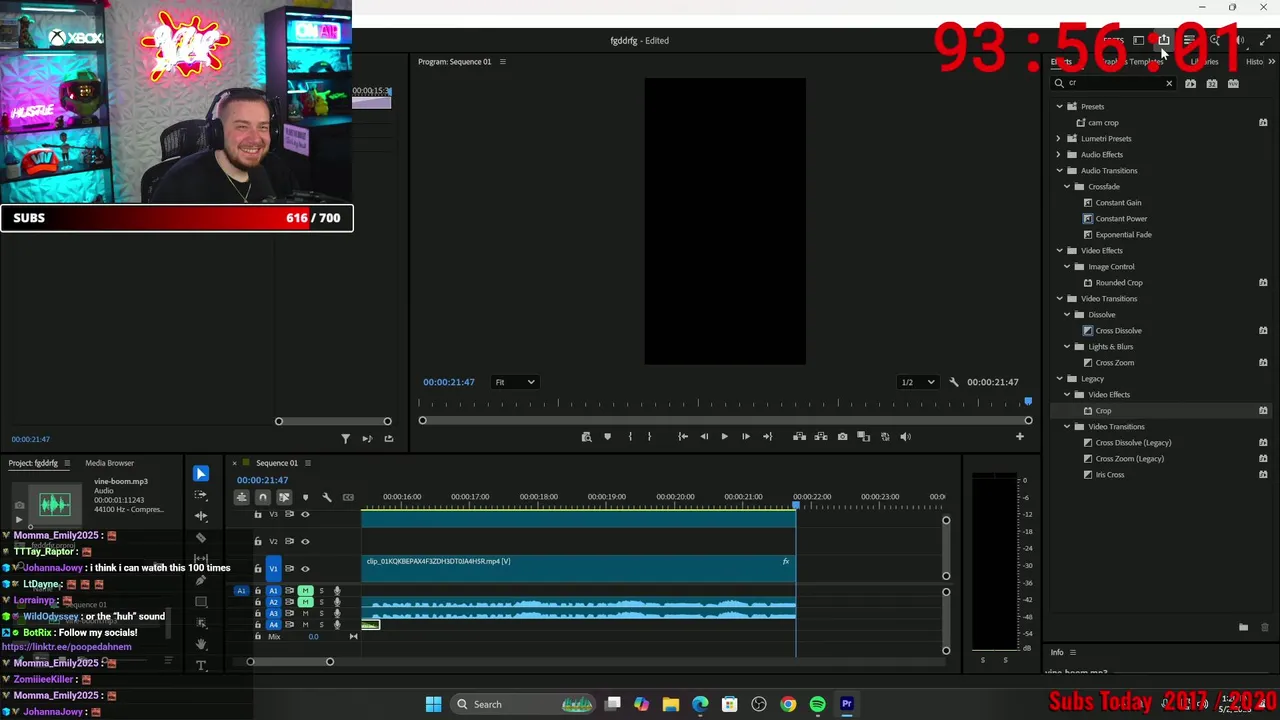Open timeline display settings wrench
This screenshot has width=1280, height=720.
click(326, 497)
